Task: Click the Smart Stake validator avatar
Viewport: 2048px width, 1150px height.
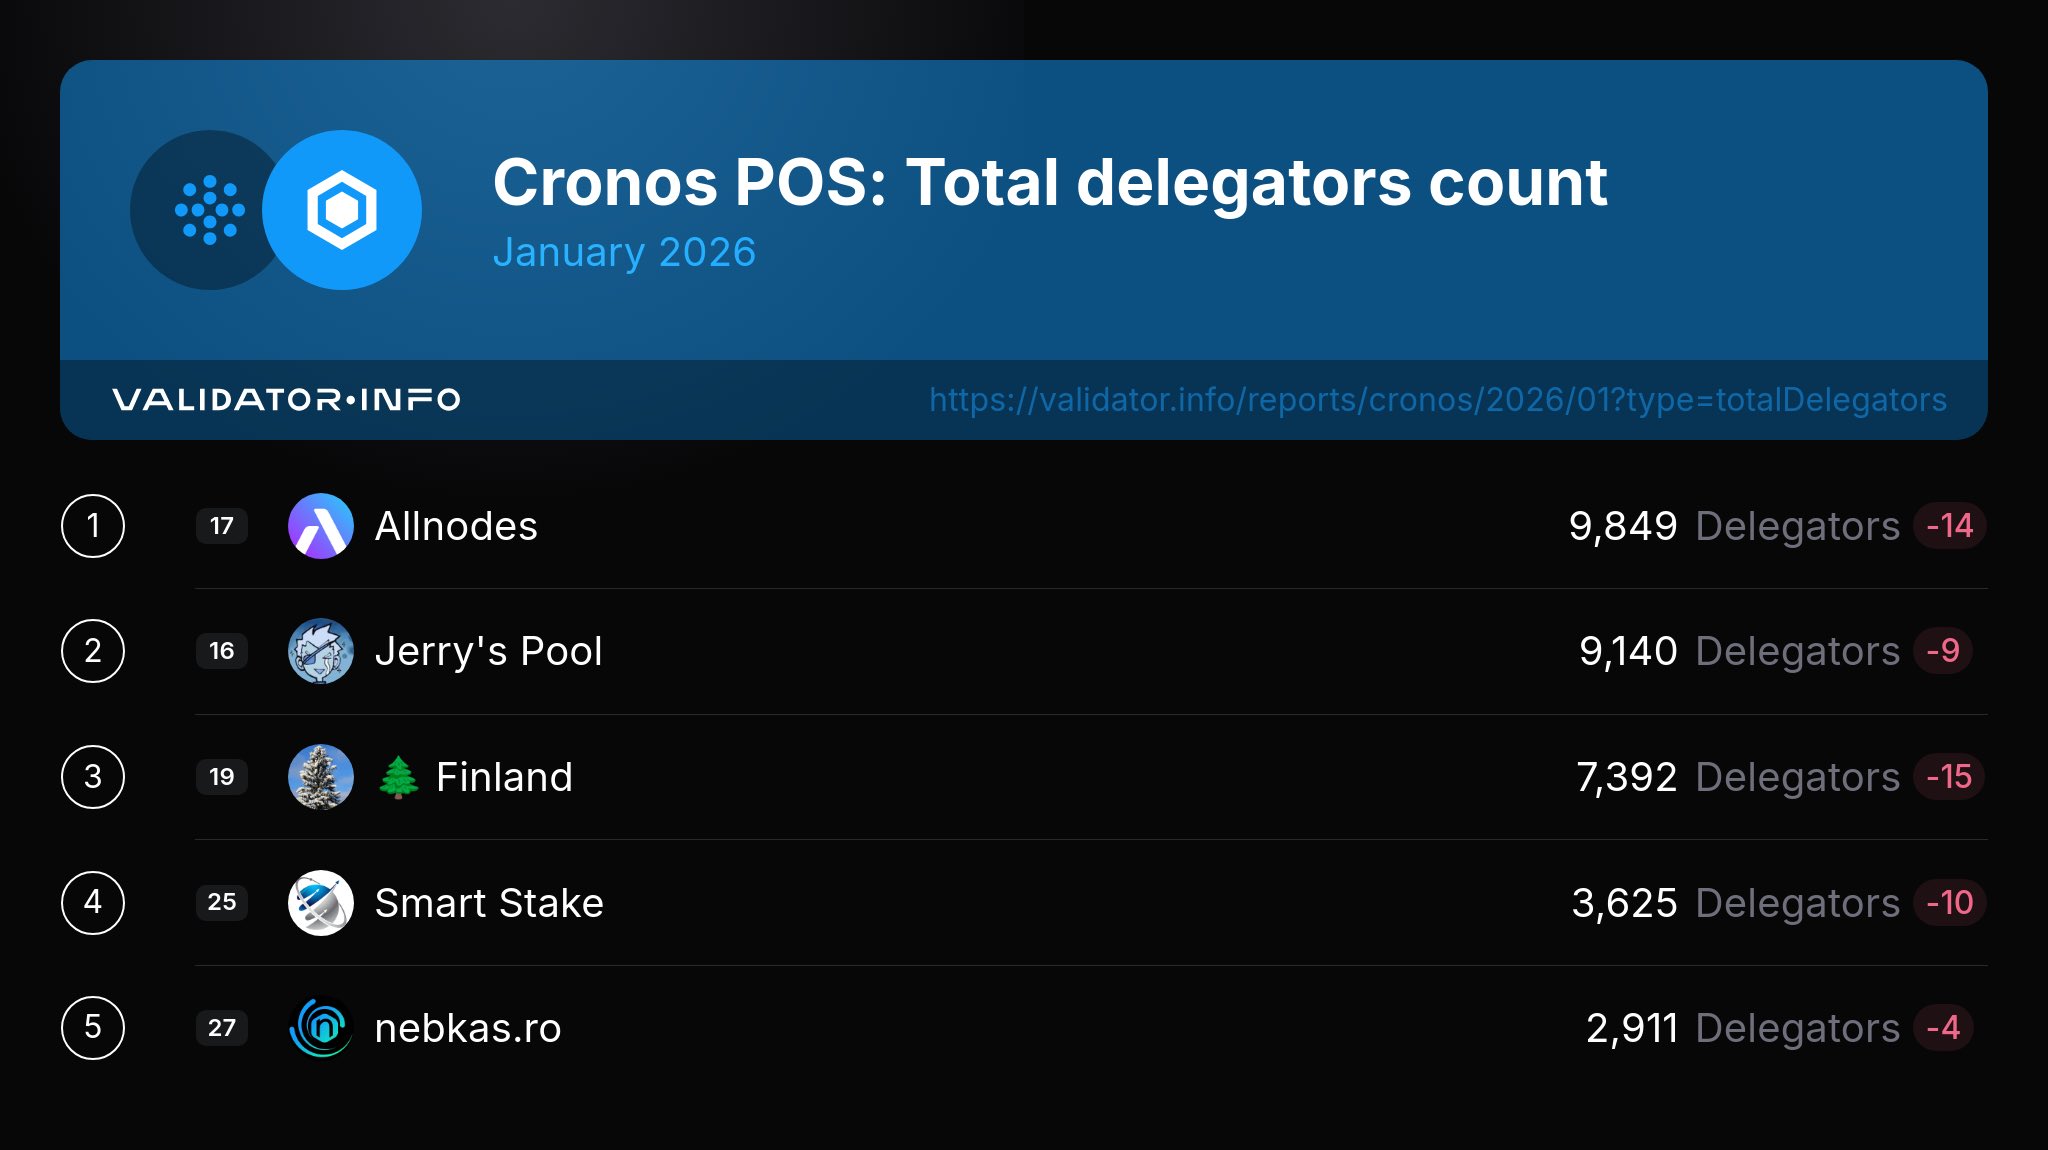Action: click(x=321, y=903)
